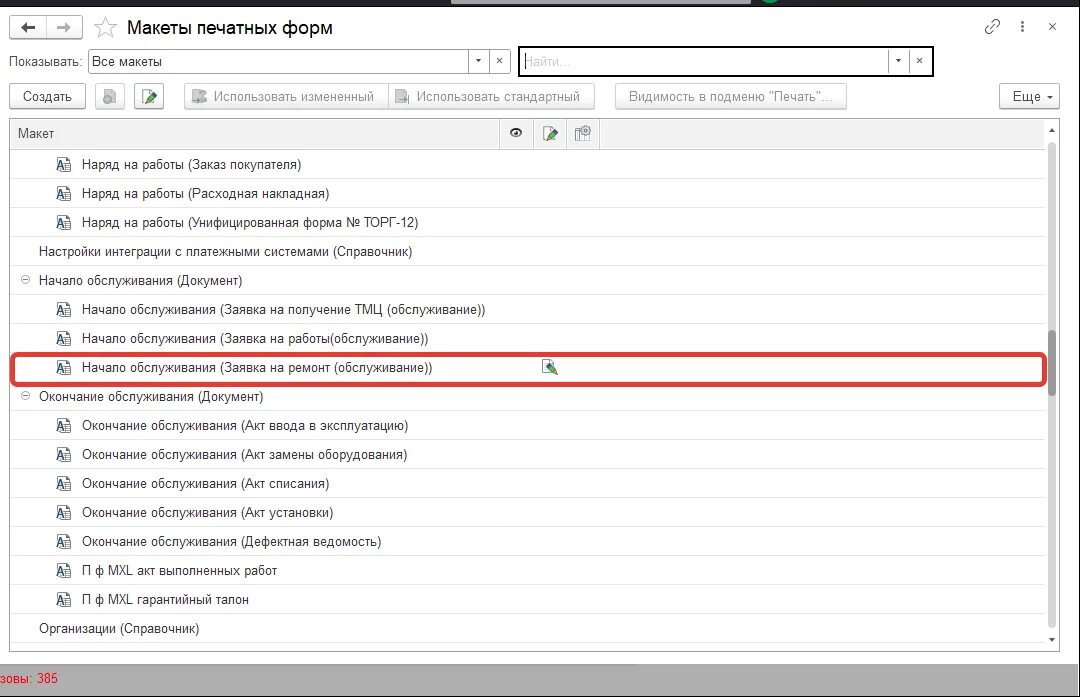The image size is (1080, 697).
Task: Select П ф MXL гарантийный талон text
Action: (165, 599)
